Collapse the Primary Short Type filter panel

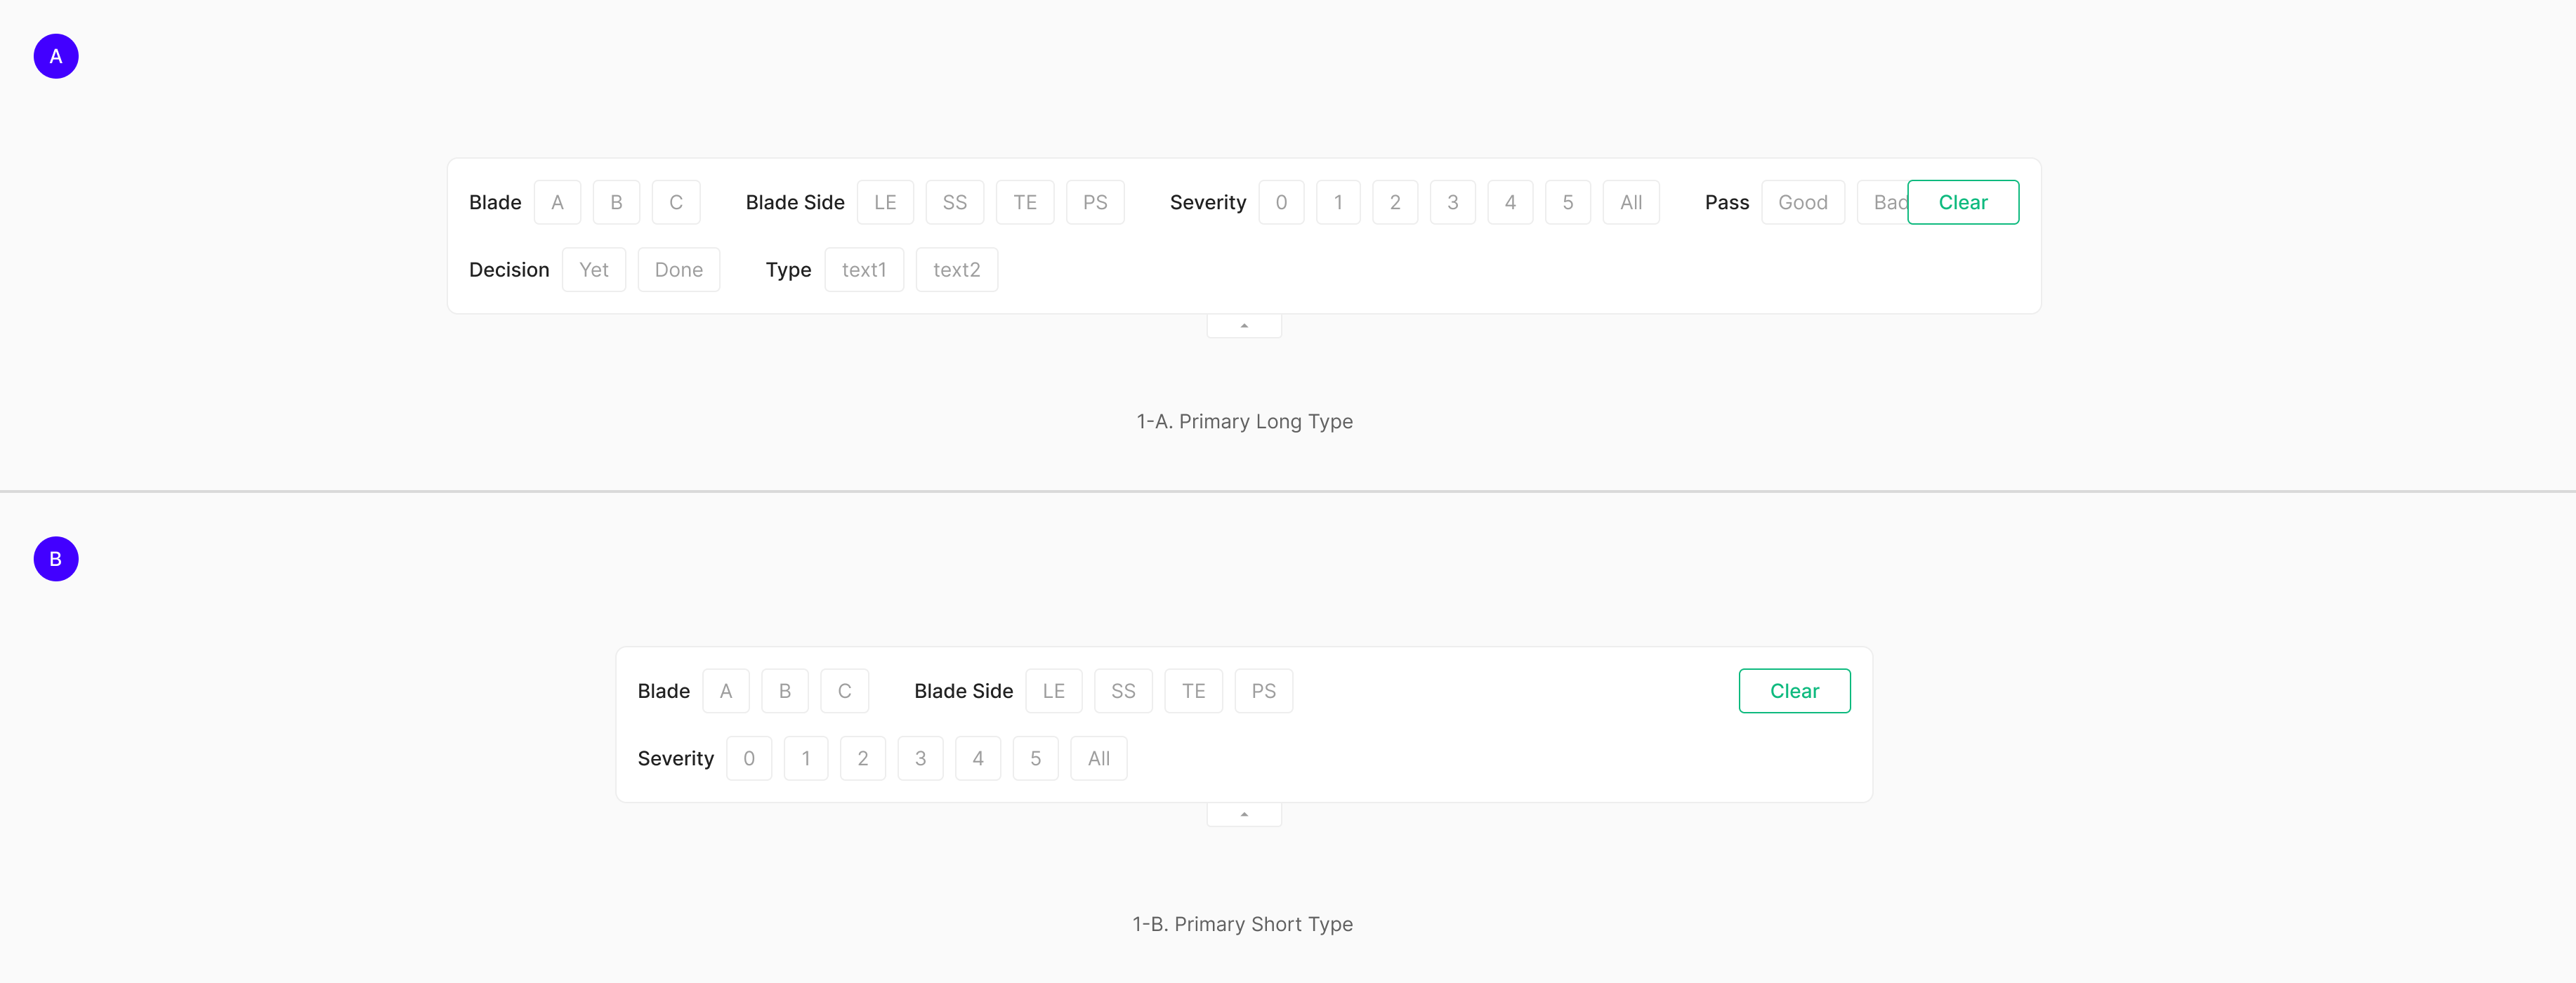pos(1244,815)
